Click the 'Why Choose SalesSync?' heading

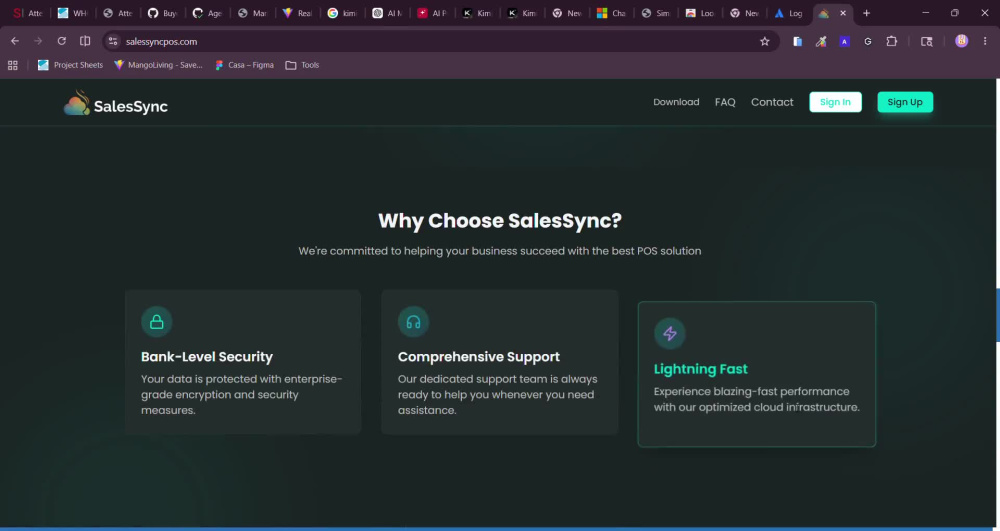pyautogui.click(x=500, y=221)
